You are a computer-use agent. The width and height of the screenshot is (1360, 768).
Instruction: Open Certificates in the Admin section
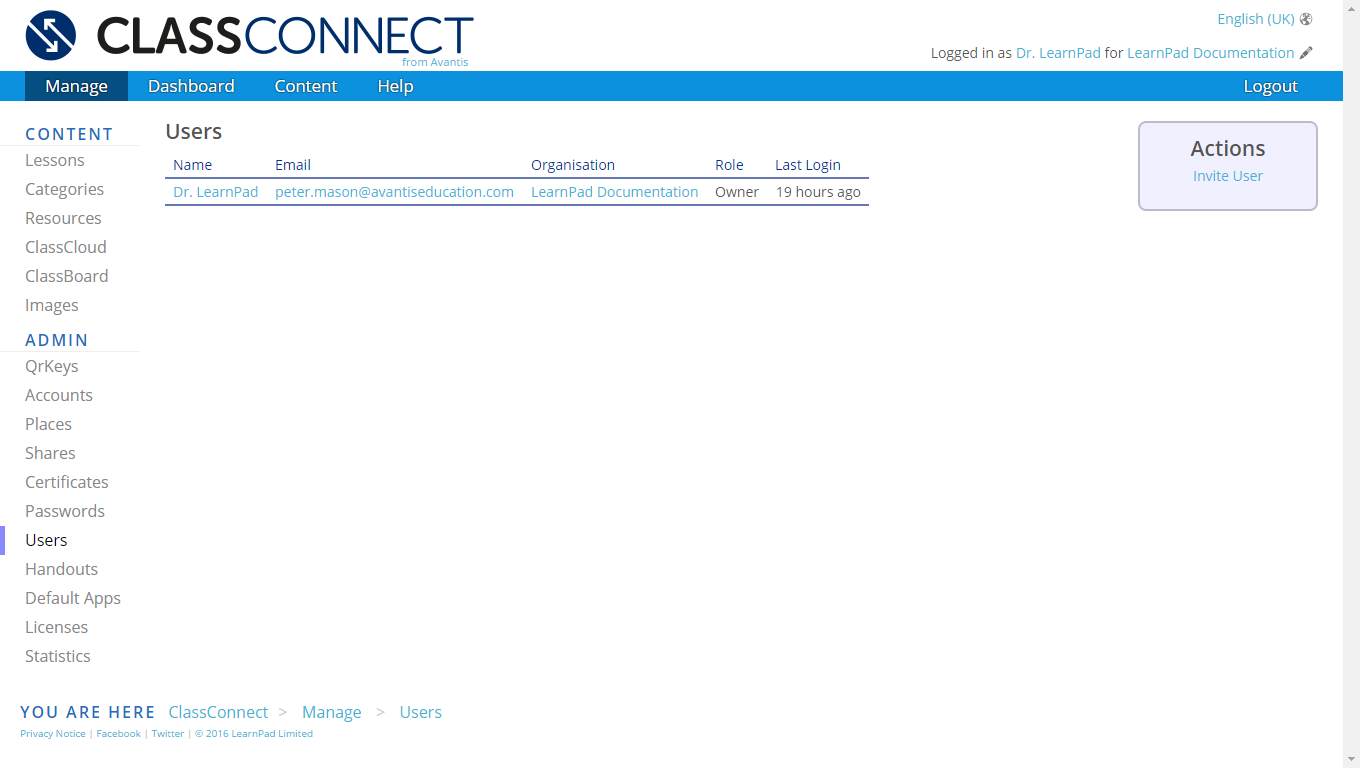coord(67,482)
